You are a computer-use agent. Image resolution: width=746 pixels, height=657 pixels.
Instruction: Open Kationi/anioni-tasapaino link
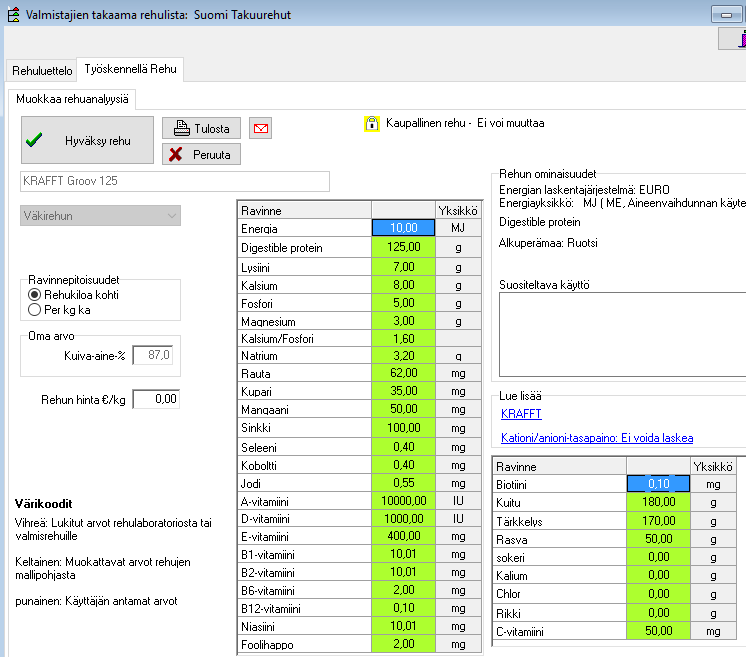597,438
